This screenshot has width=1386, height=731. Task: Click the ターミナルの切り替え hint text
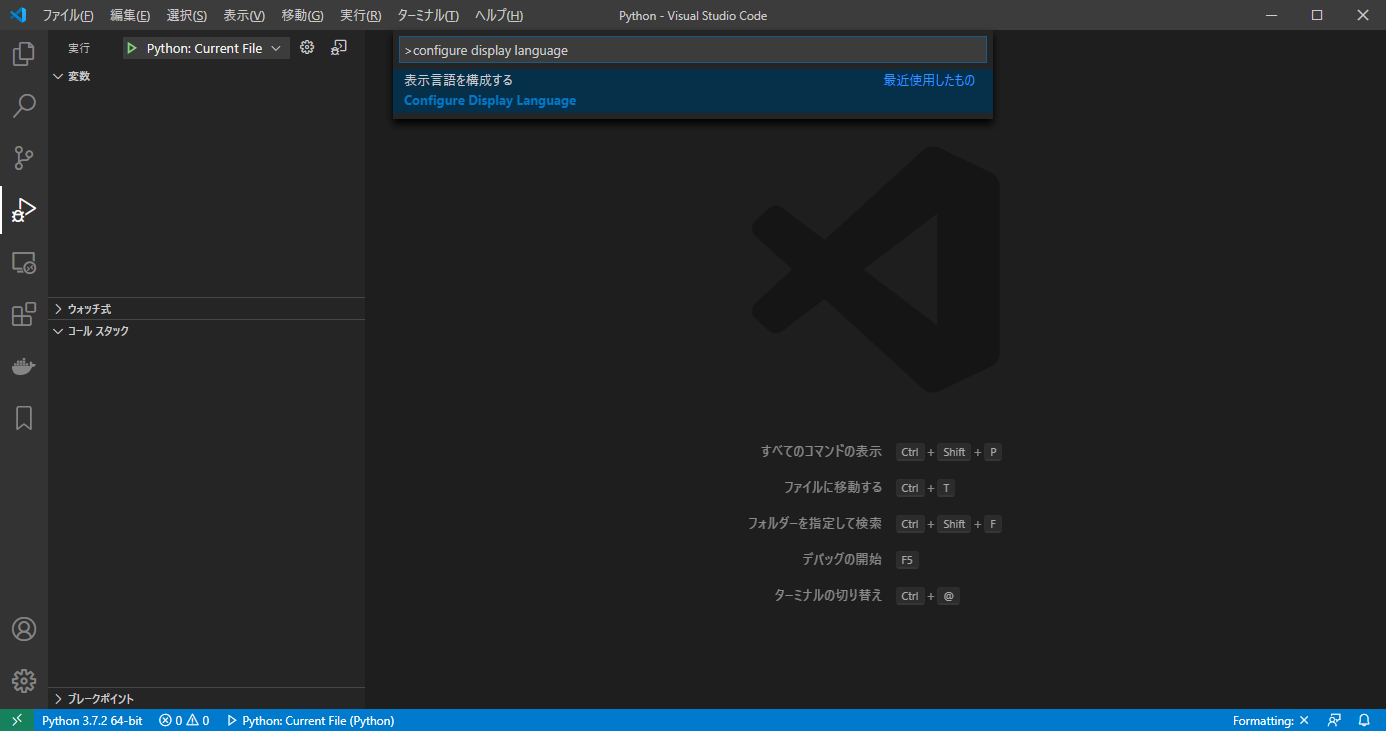(x=828, y=595)
